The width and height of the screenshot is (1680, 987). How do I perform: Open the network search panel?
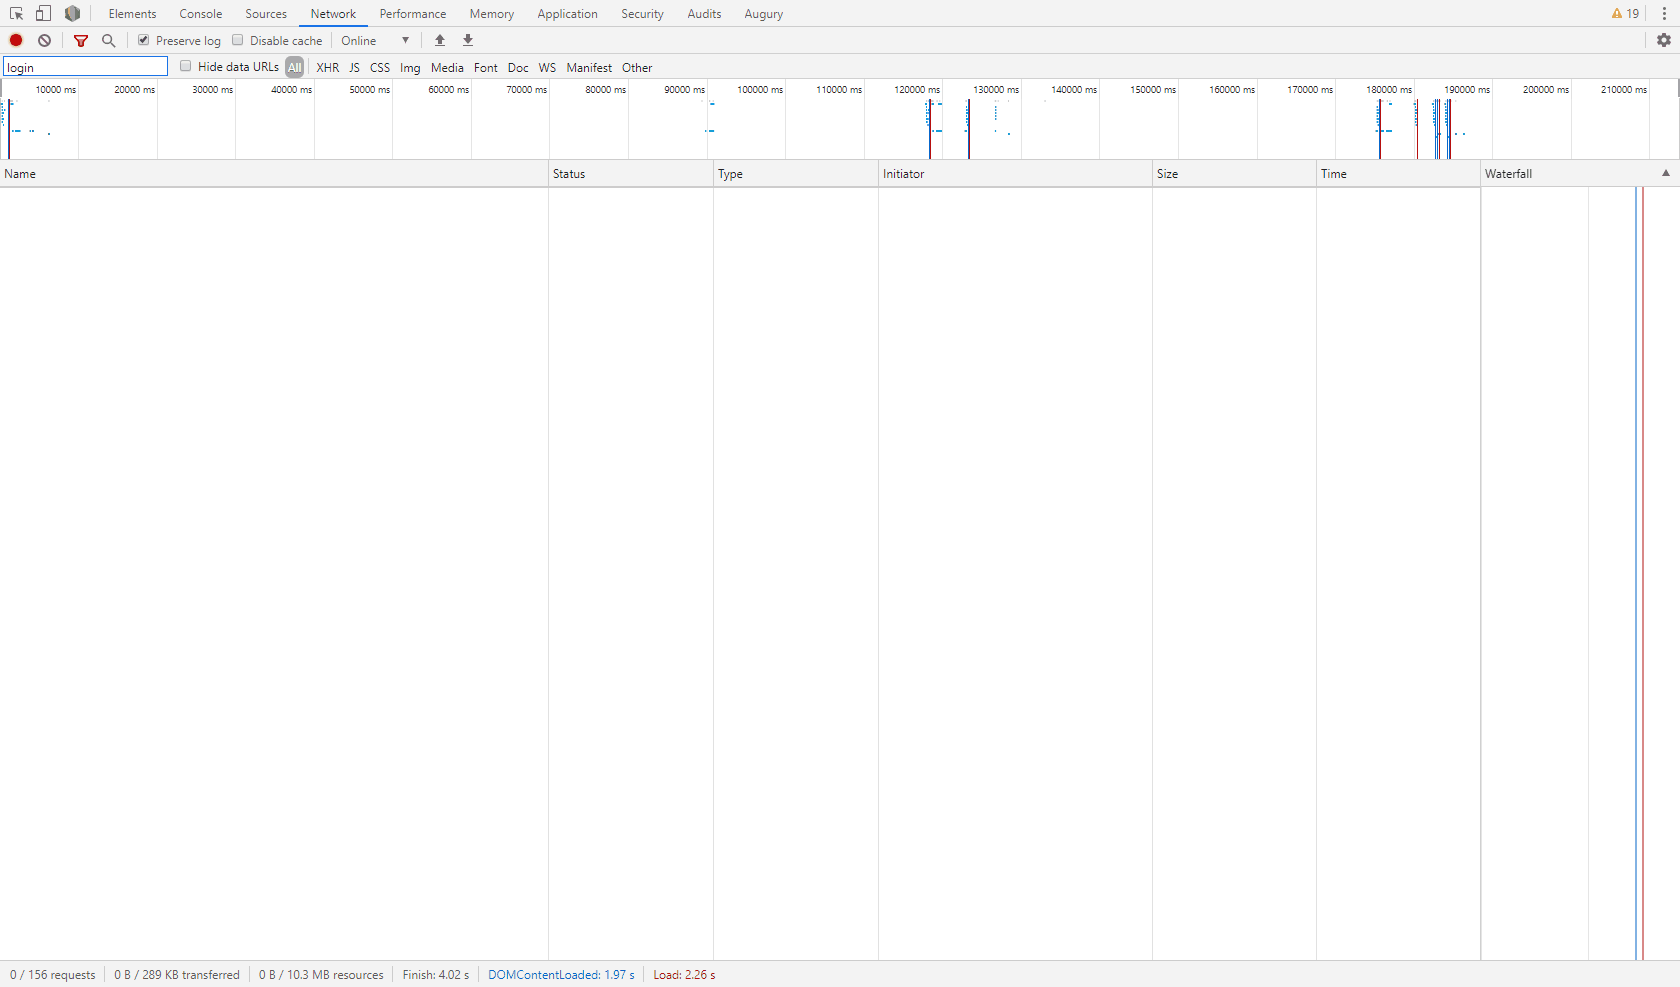(108, 40)
